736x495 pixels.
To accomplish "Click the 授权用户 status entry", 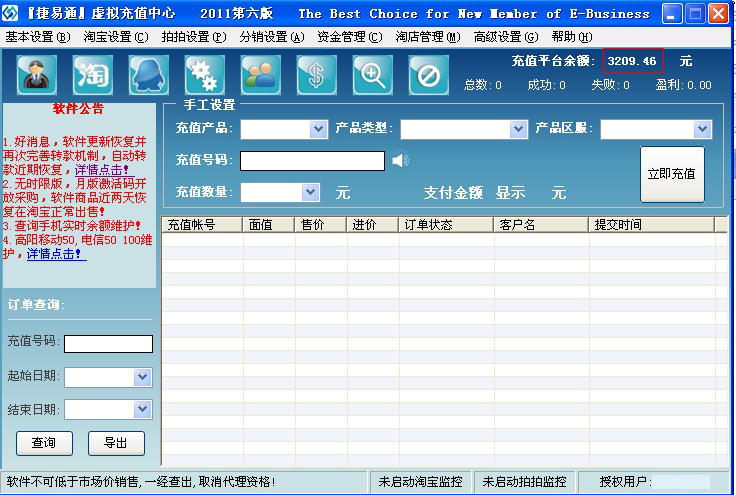I will (654, 482).
